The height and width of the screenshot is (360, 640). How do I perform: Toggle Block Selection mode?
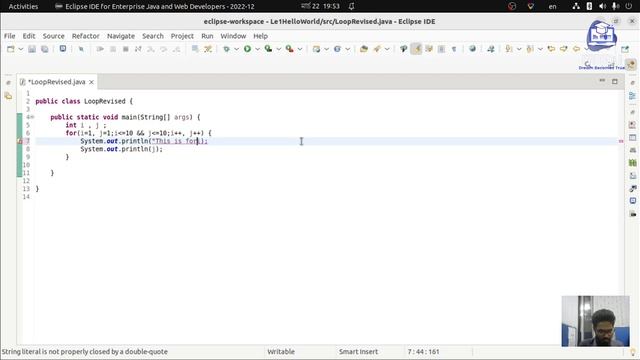[441, 49]
